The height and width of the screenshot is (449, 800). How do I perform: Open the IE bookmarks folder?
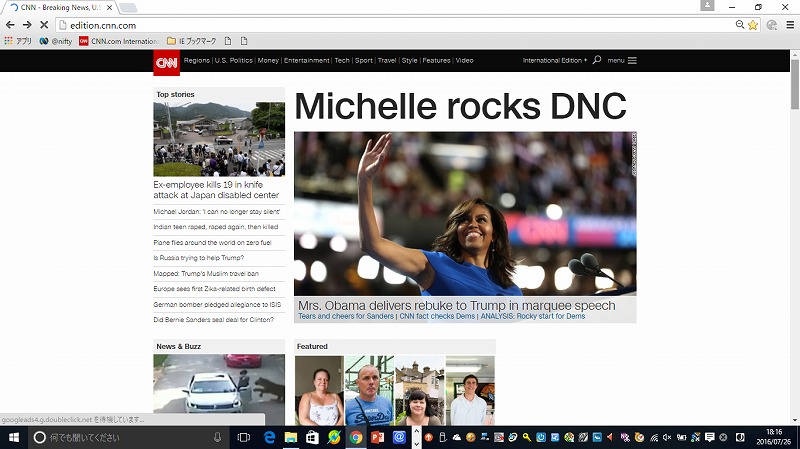(x=191, y=41)
